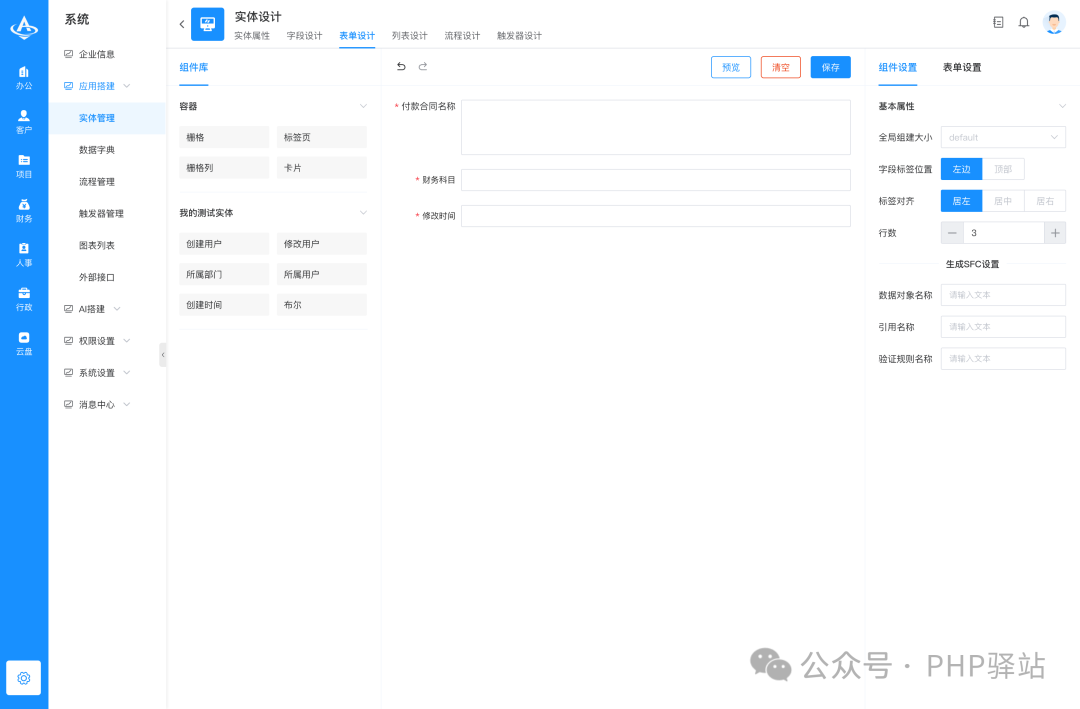Click the undo arrow icon
This screenshot has width=1080, height=709.
click(x=401, y=66)
